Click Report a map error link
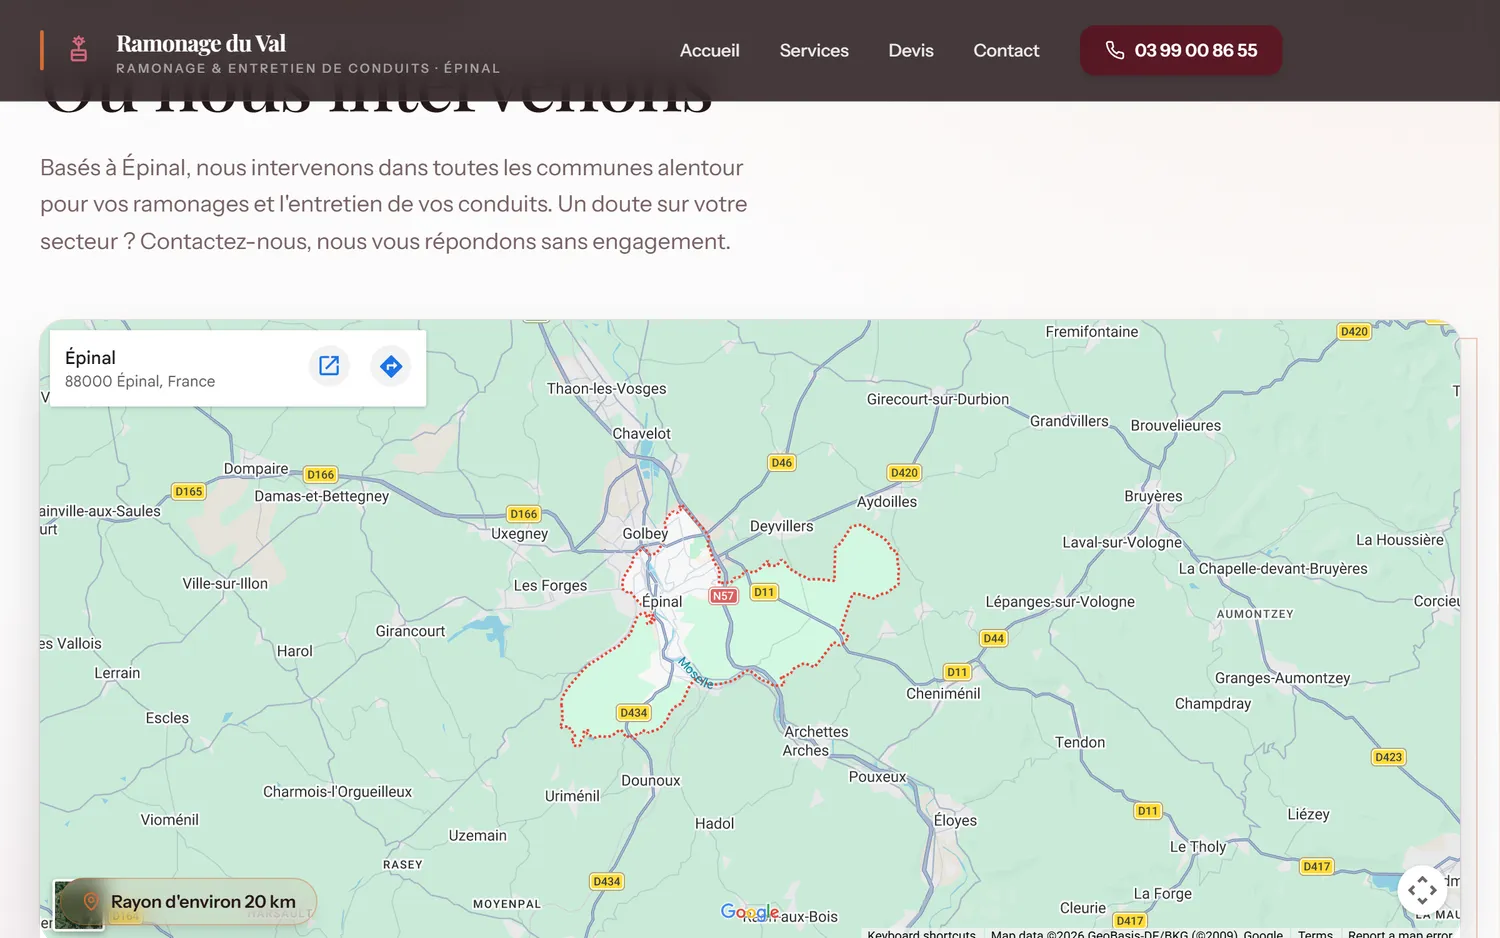The image size is (1500, 938). tap(1400, 934)
